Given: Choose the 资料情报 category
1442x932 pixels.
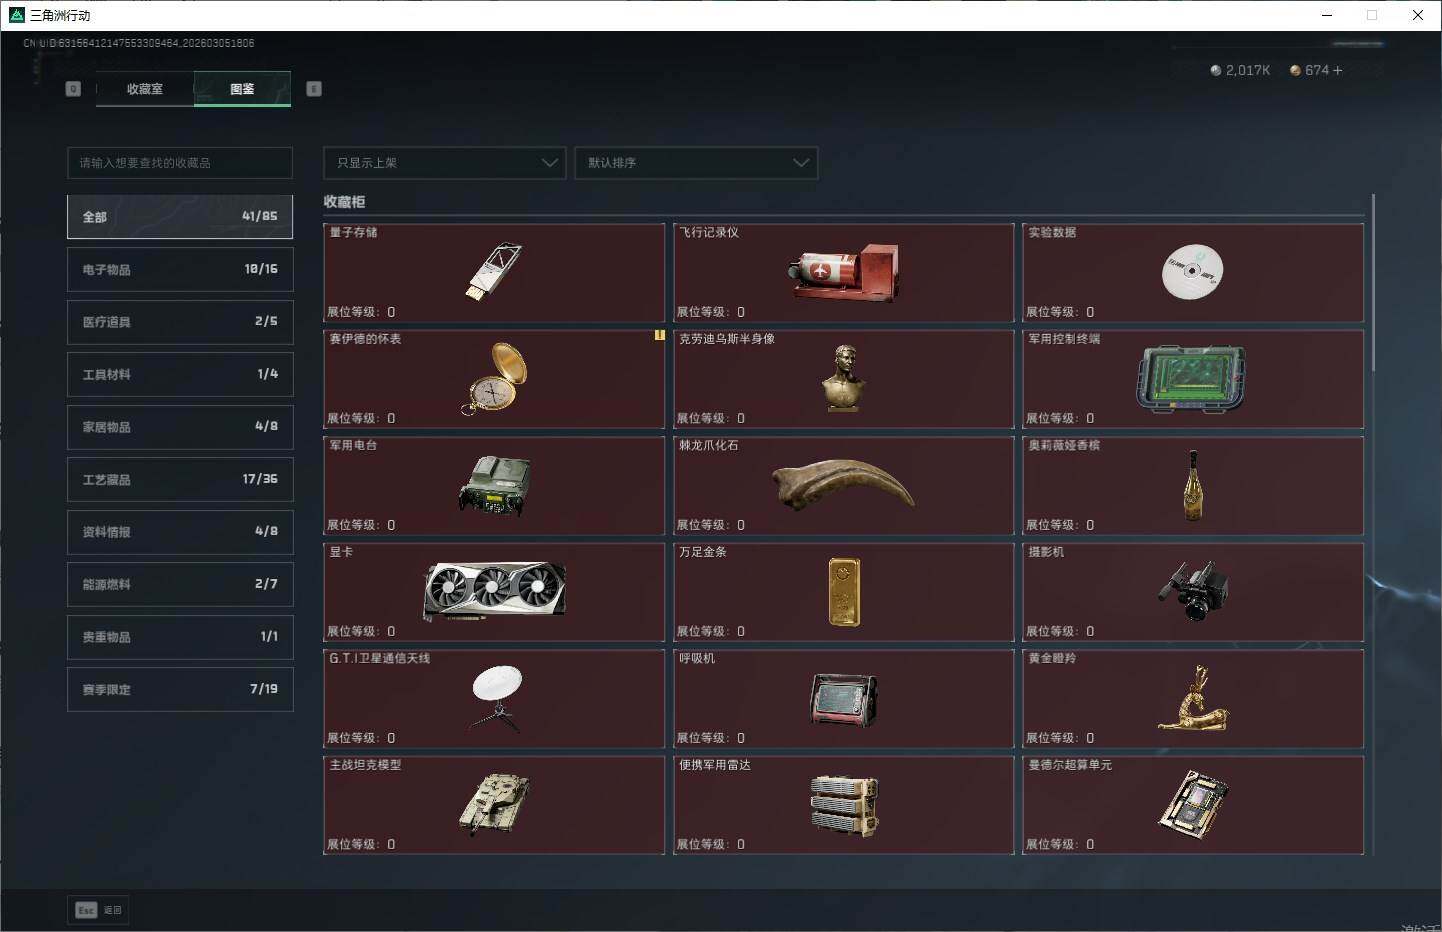Looking at the screenshot, I should (180, 532).
